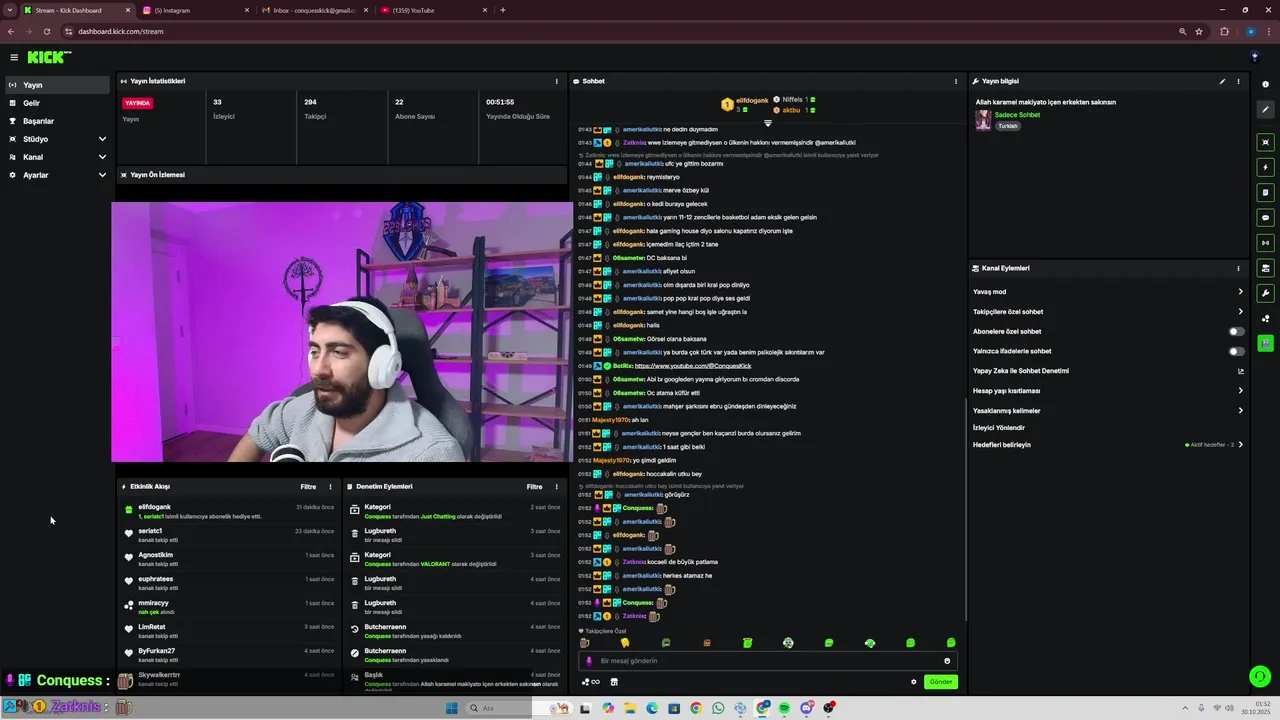Edit stream info with pencil icon
The image size is (1280, 720).
[1222, 81]
